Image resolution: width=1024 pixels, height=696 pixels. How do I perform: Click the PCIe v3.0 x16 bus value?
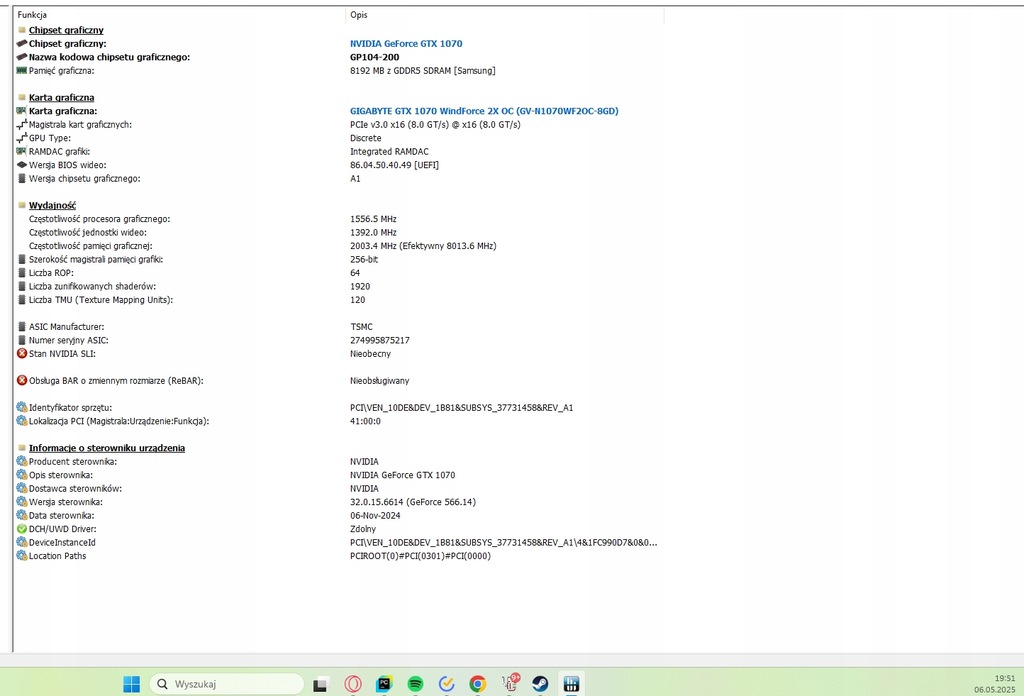(x=435, y=125)
